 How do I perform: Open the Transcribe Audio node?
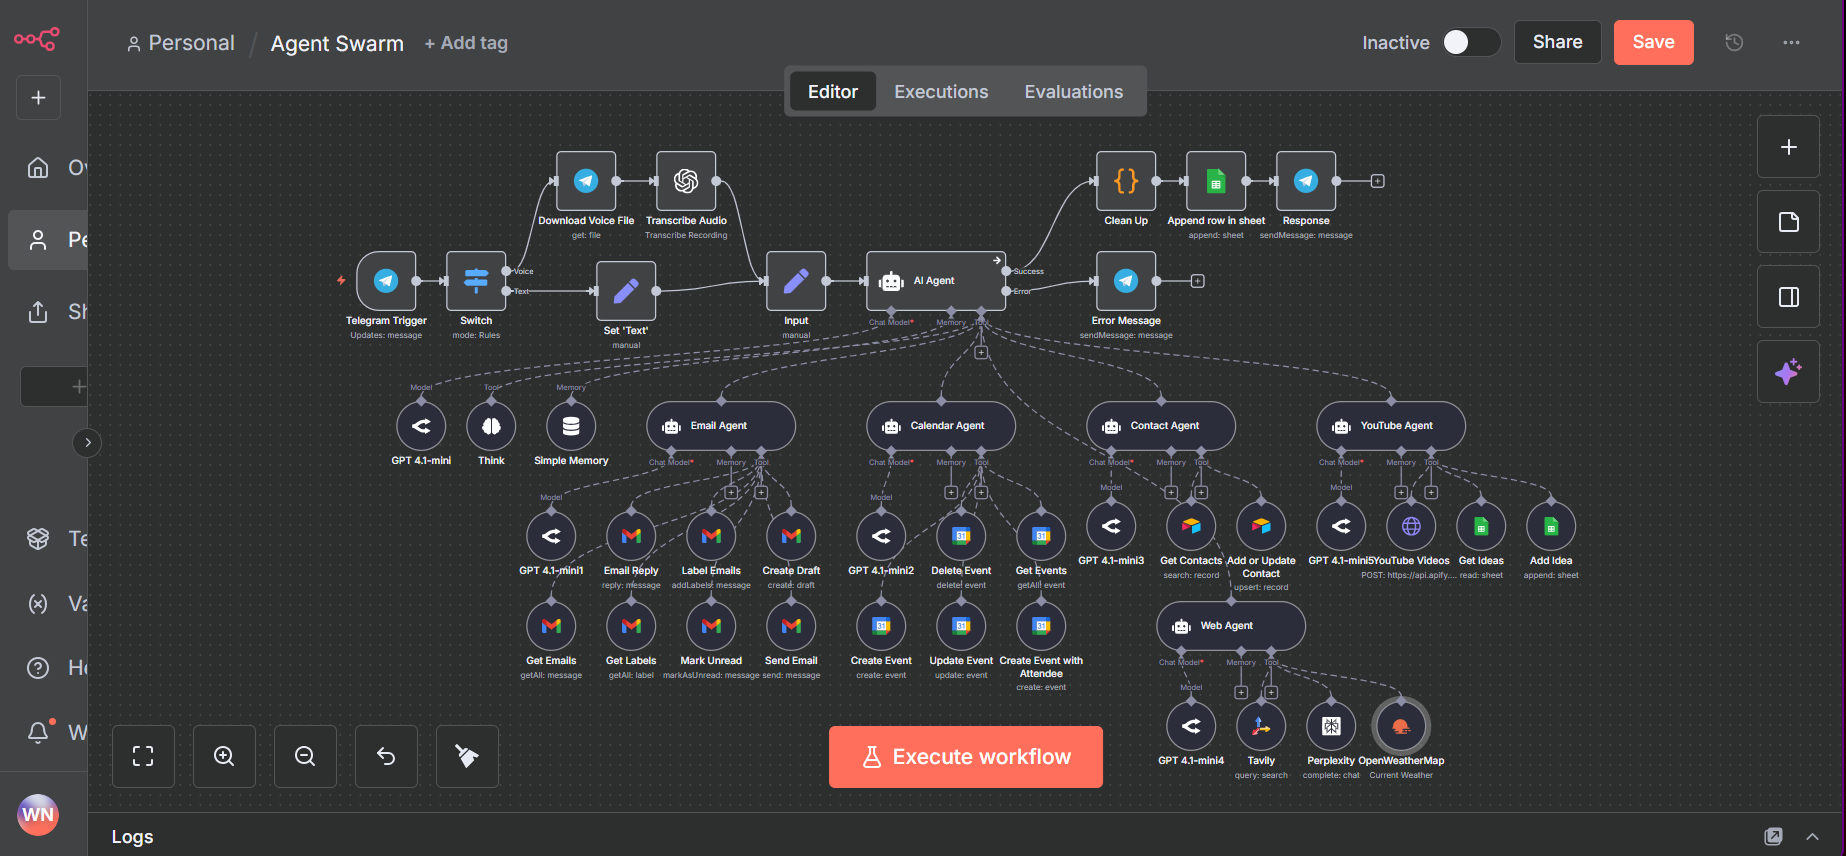(x=686, y=181)
